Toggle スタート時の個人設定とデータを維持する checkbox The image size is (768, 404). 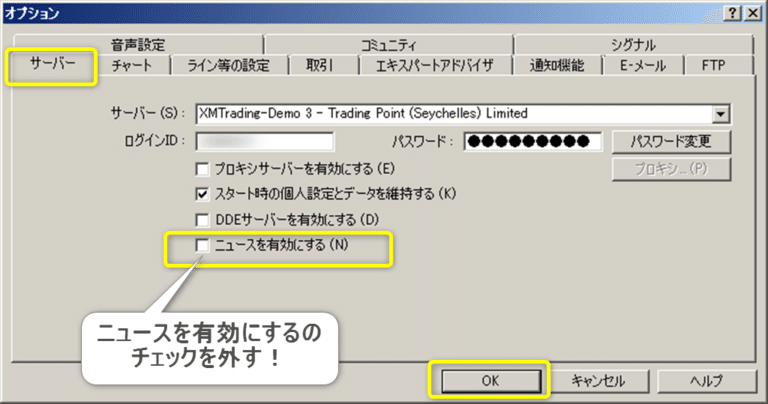point(202,194)
